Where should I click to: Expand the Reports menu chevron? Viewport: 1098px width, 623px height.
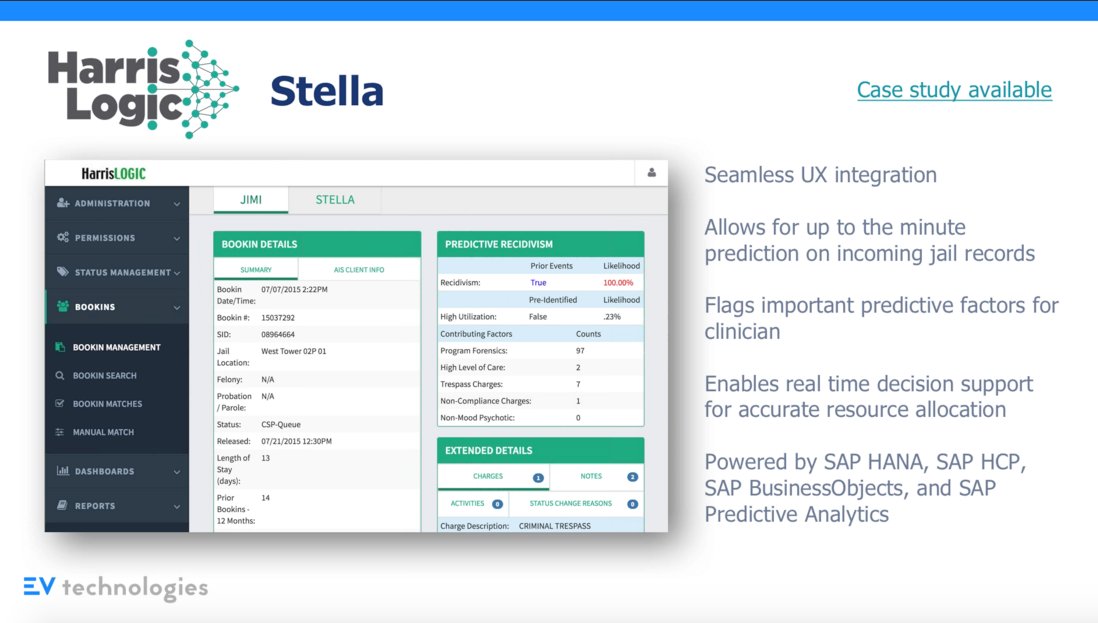pyautogui.click(x=176, y=506)
